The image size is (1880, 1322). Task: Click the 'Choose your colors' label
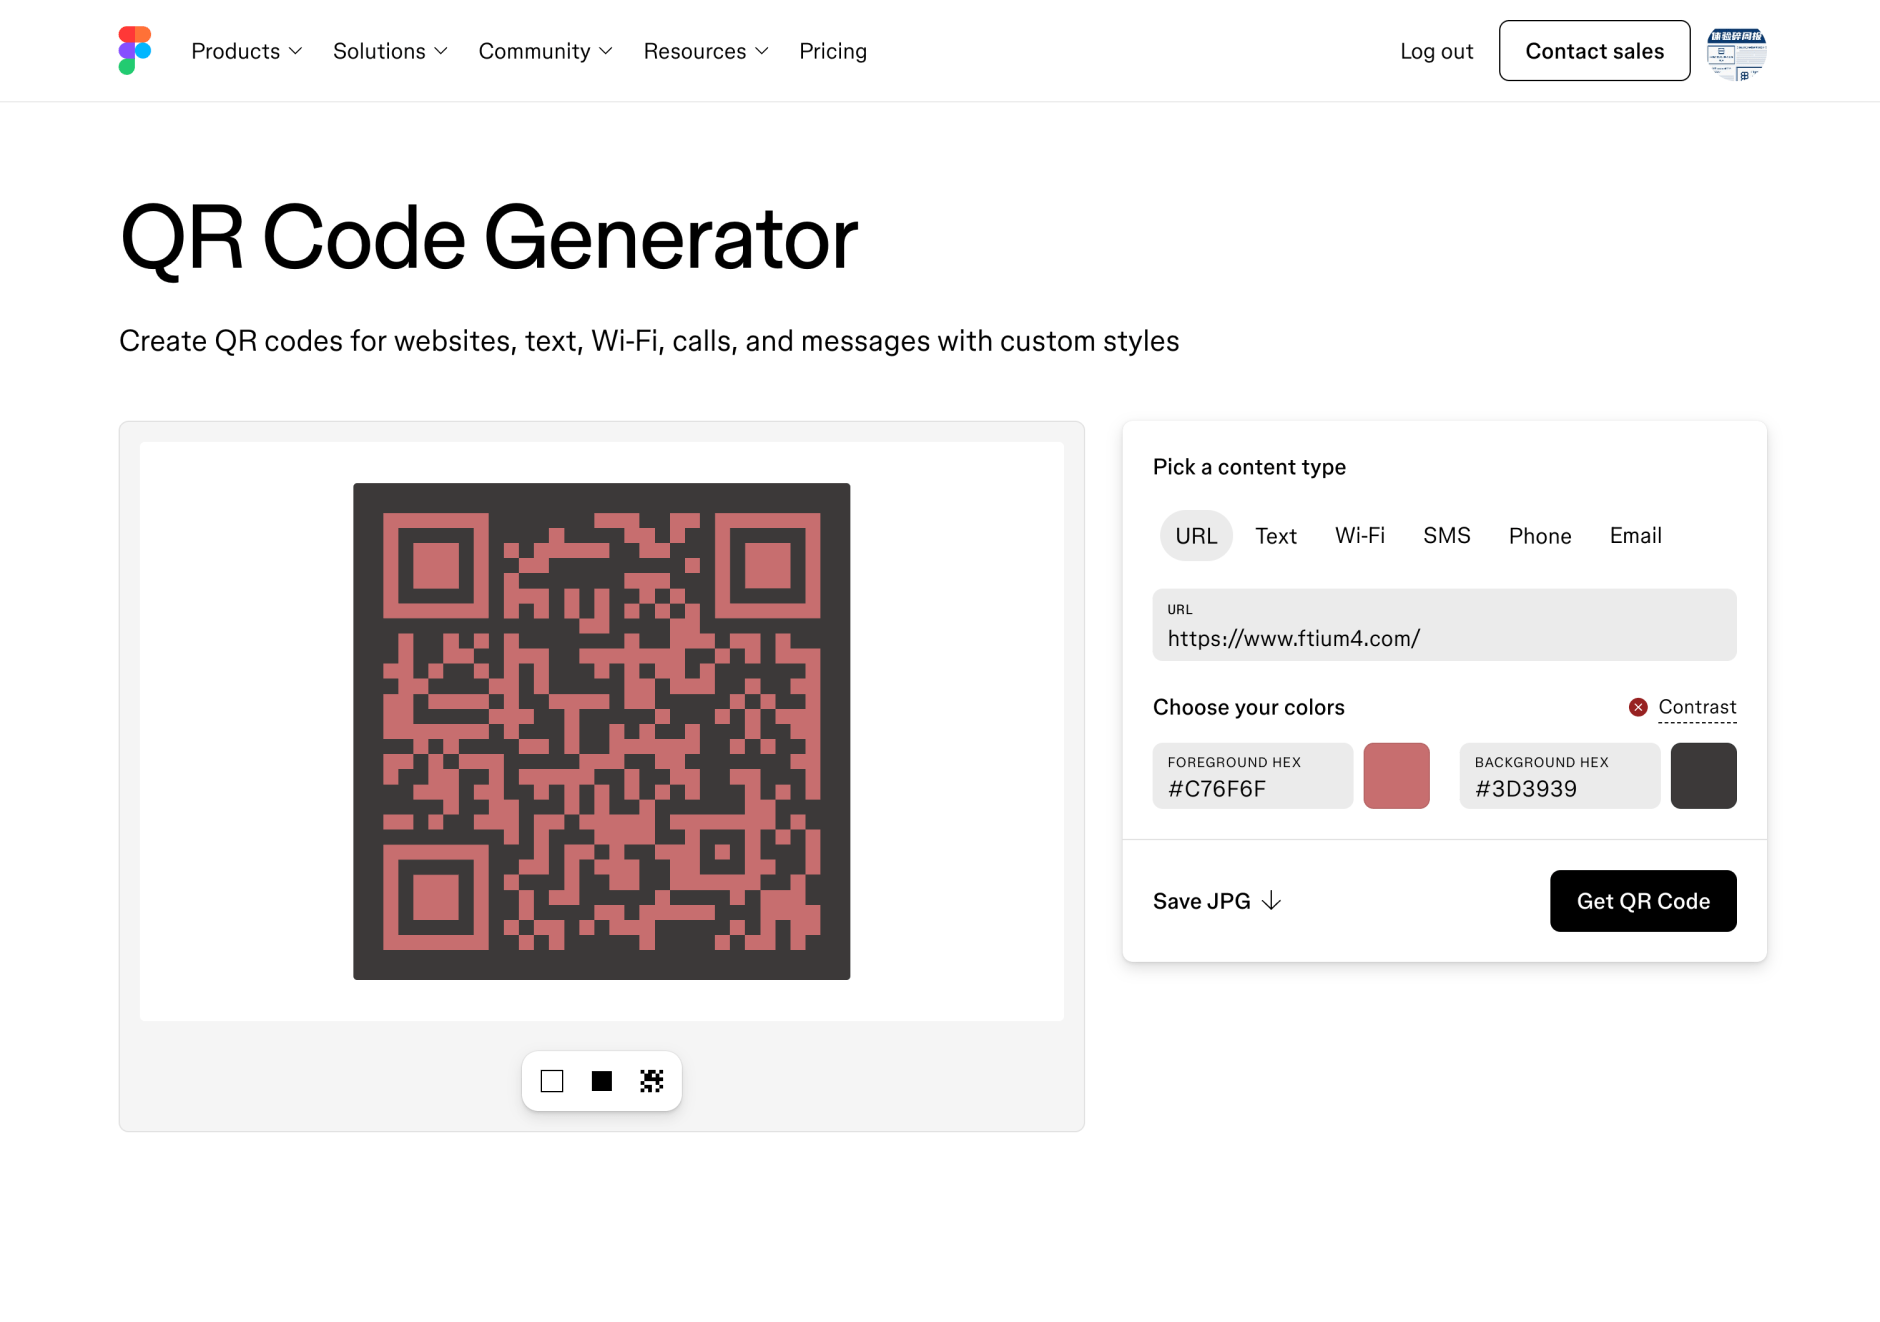1249,707
